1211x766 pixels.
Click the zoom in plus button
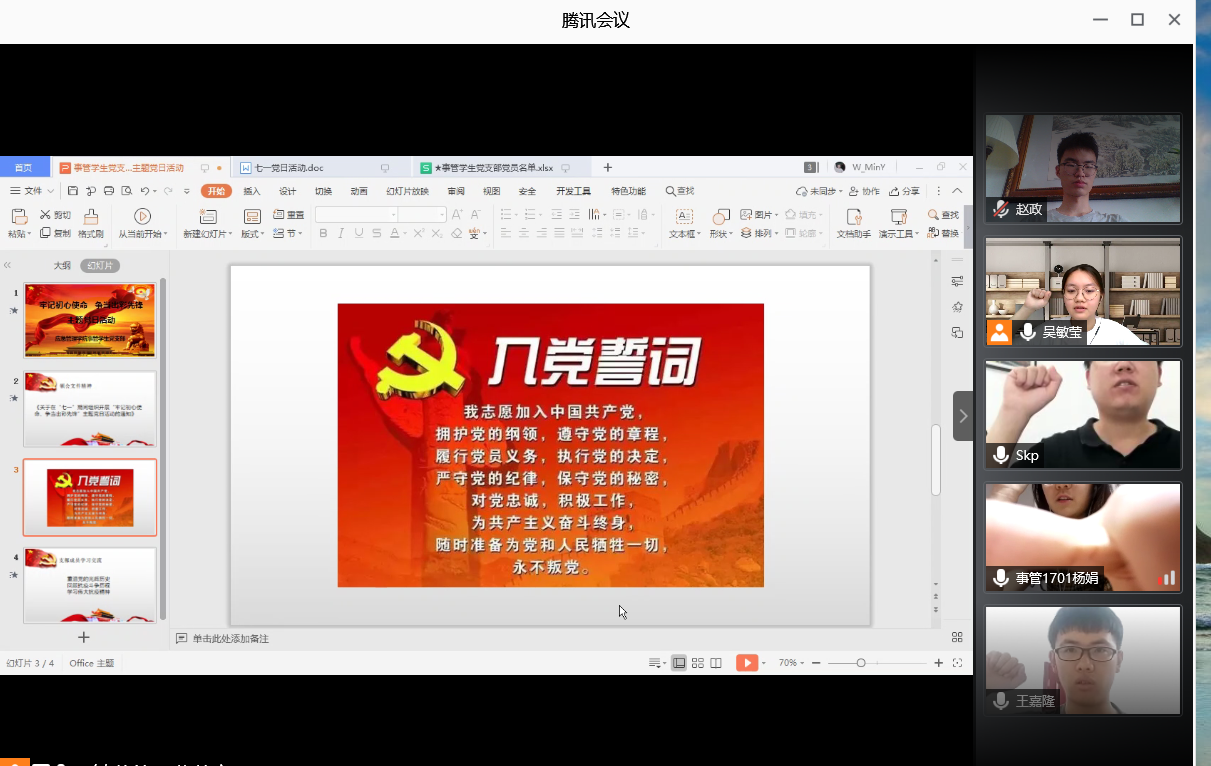pyautogui.click(x=938, y=663)
